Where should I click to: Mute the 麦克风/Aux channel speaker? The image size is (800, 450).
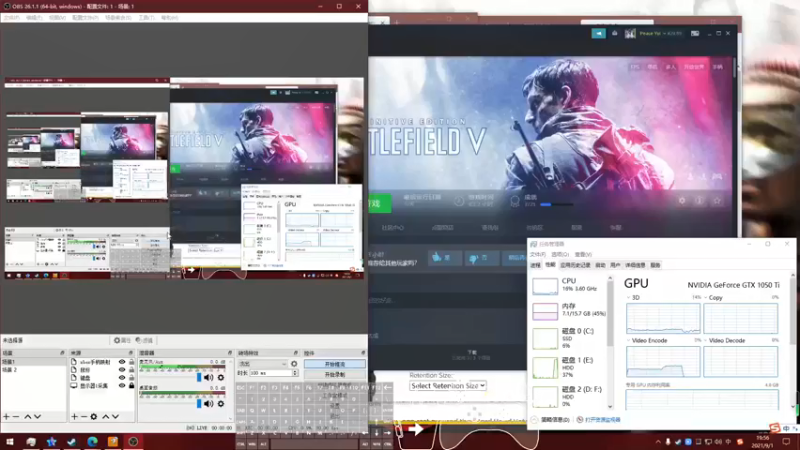(x=208, y=378)
